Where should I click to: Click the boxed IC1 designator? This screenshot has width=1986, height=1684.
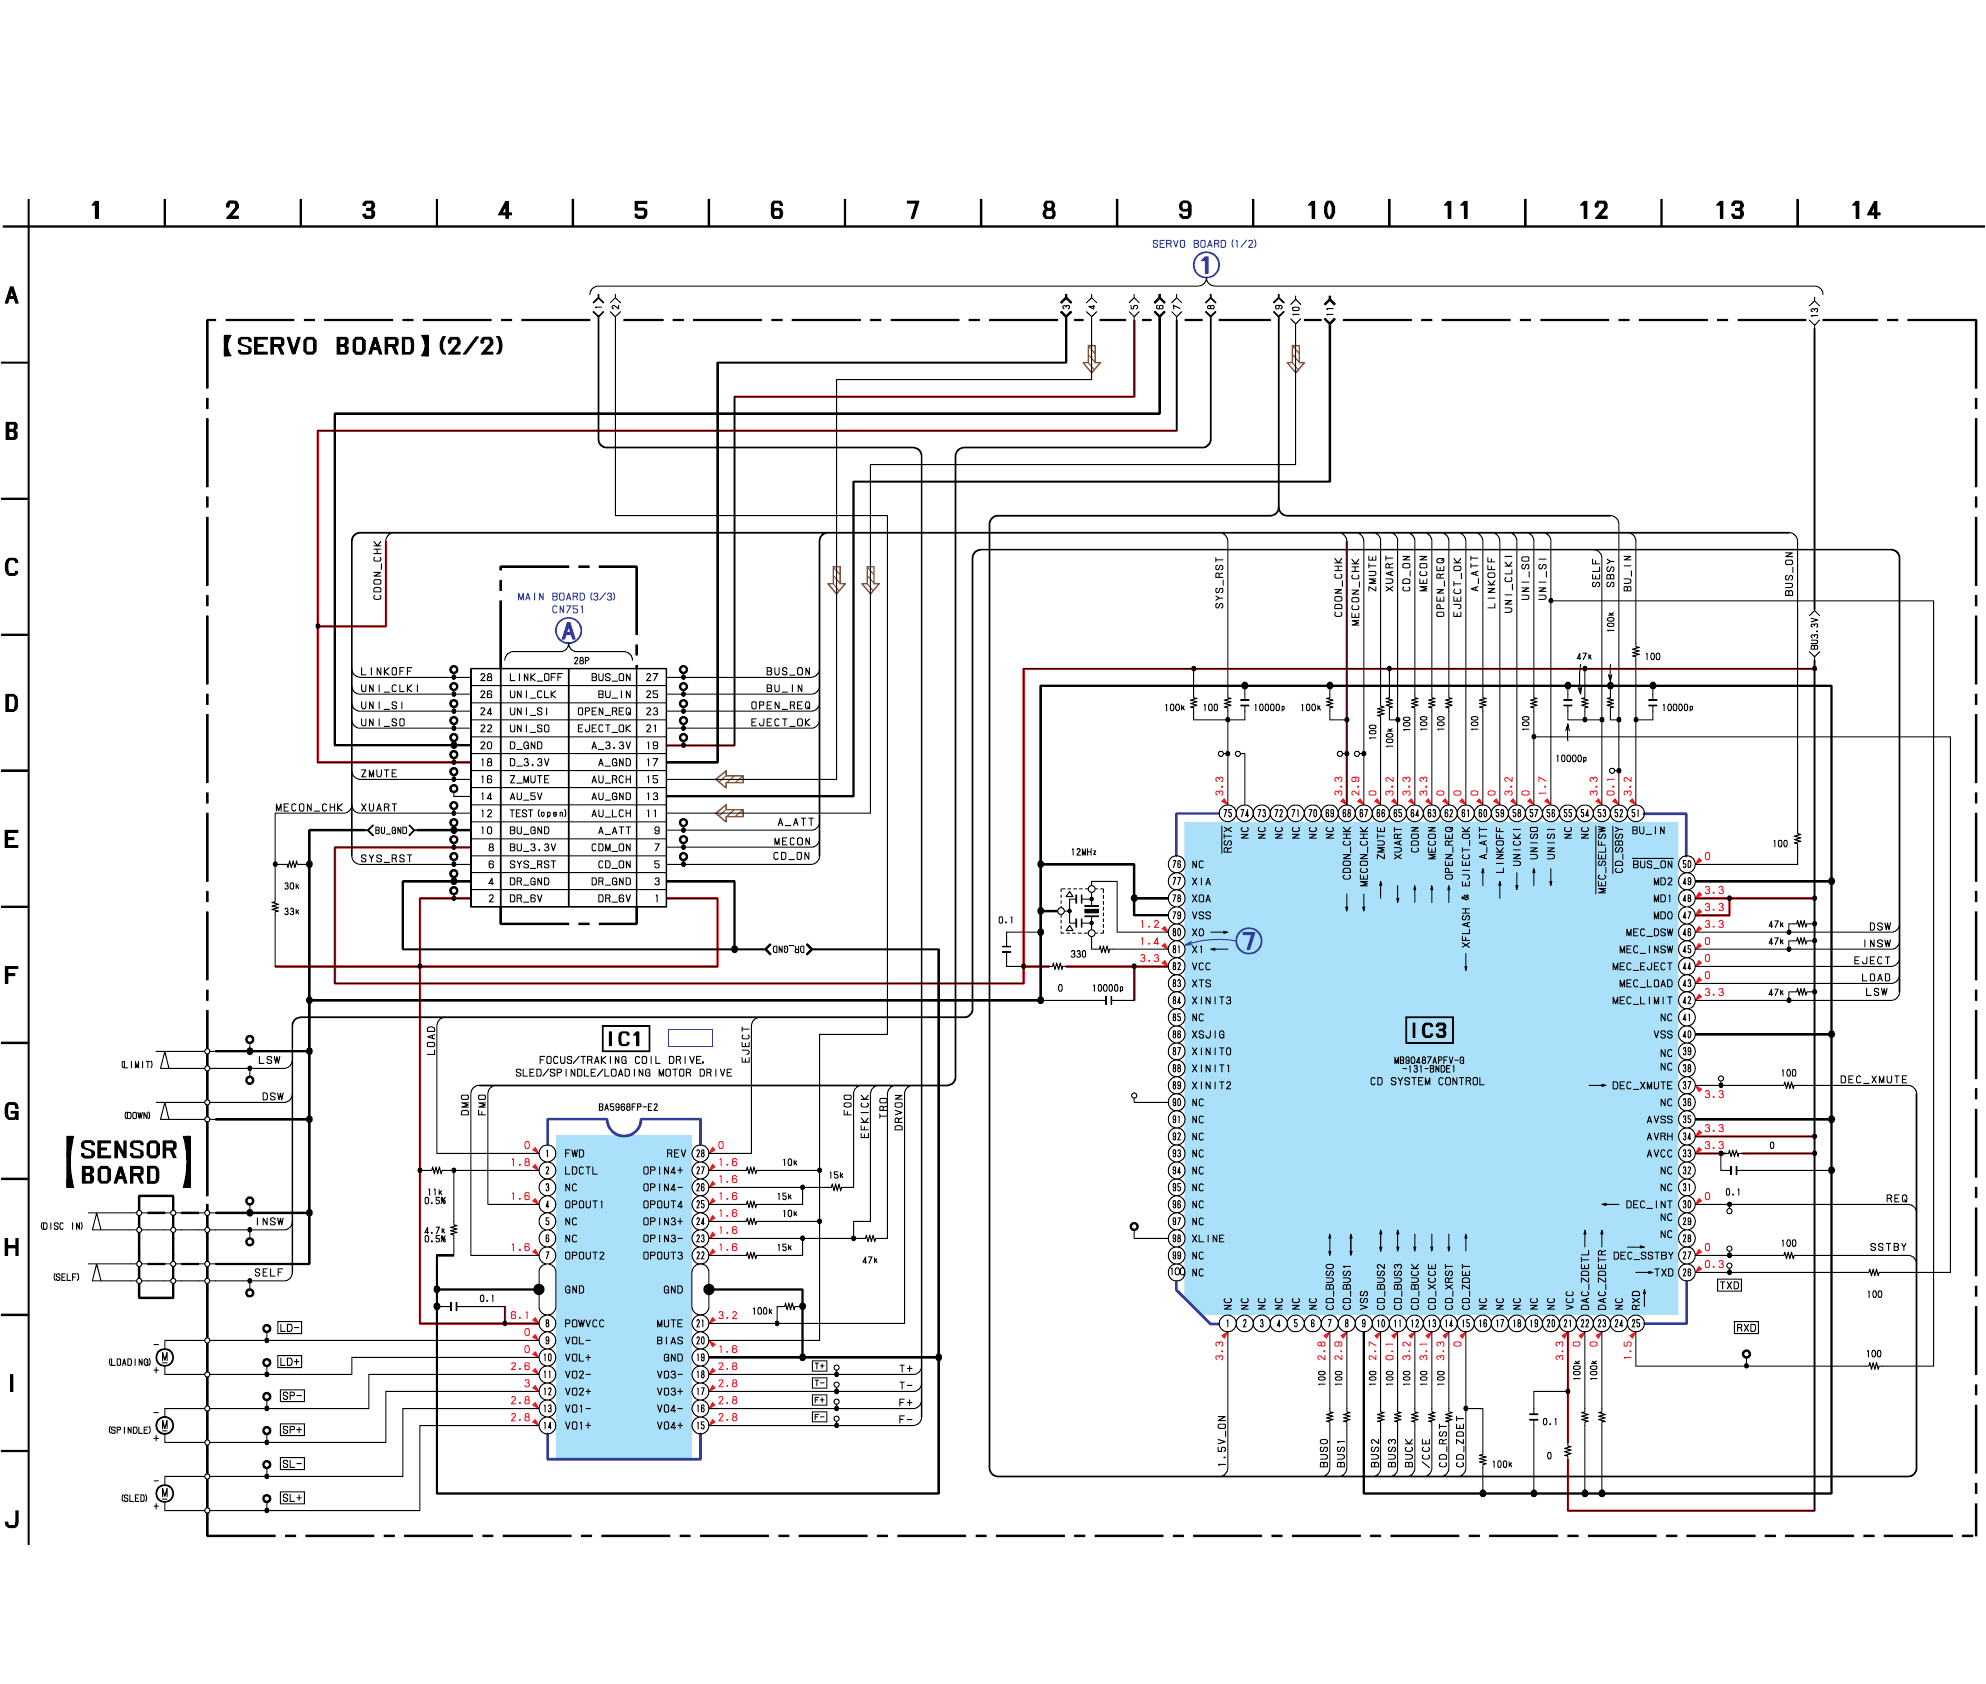[x=626, y=1038]
